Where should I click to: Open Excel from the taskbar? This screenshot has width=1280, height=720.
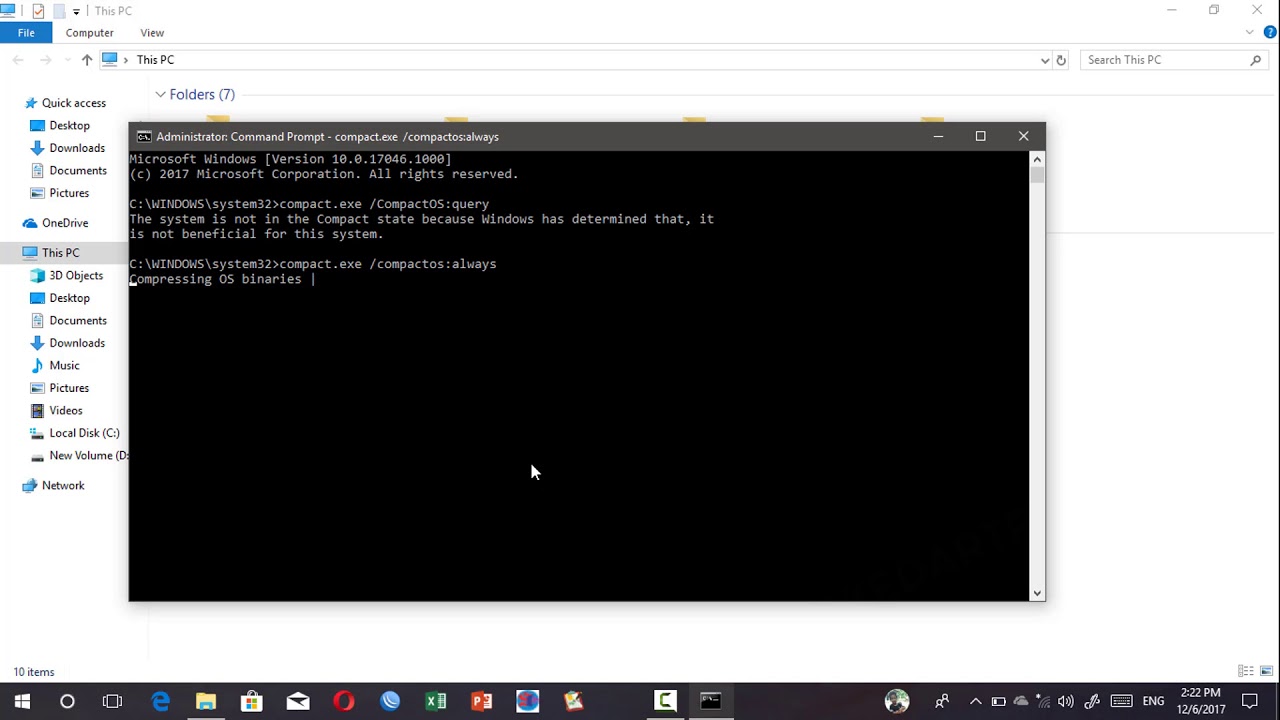pyautogui.click(x=436, y=701)
